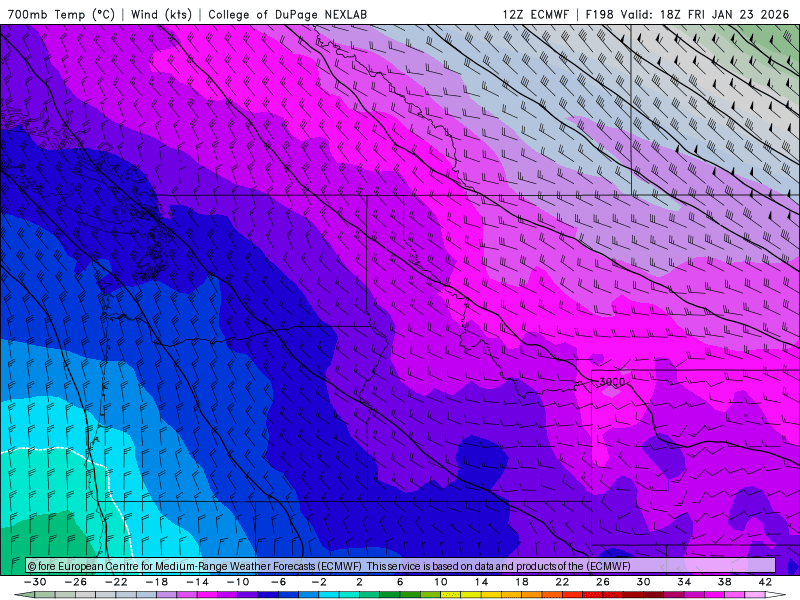The width and height of the screenshot is (800, 600).
Task: Click the -26 colorbar tick label
Action: [x=76, y=582]
